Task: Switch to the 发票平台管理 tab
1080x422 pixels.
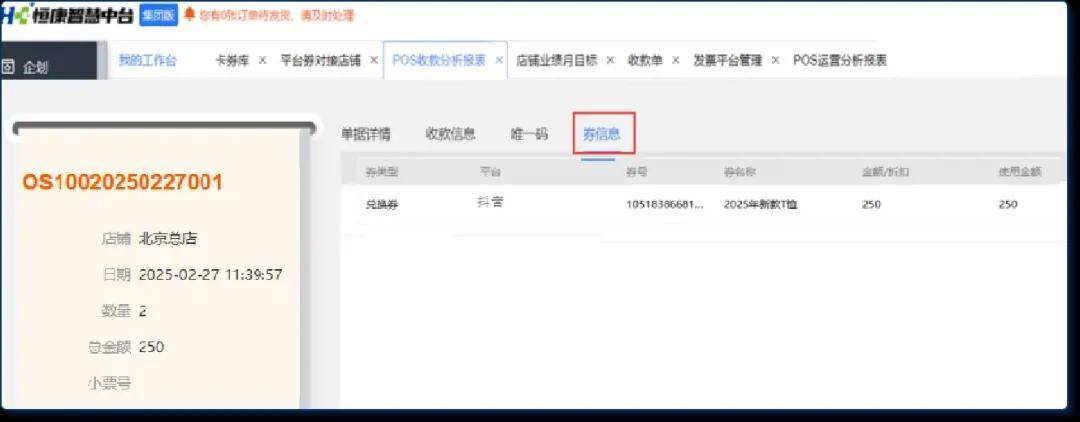Action: (x=728, y=60)
